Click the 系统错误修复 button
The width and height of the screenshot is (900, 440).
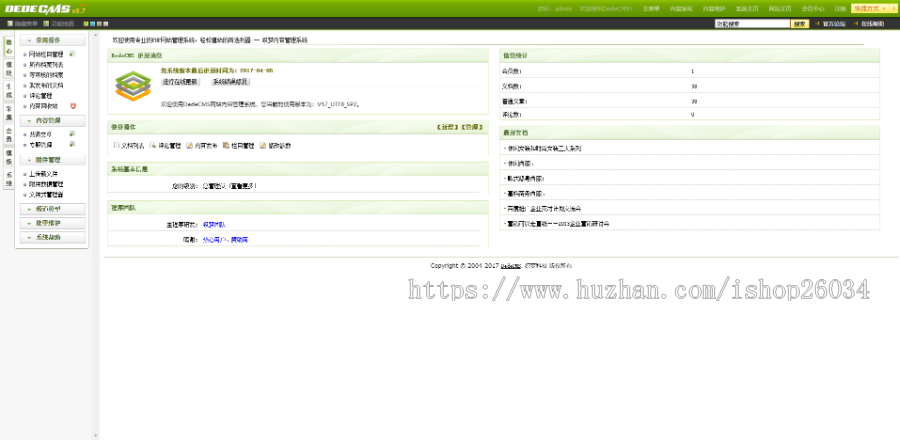[230, 82]
